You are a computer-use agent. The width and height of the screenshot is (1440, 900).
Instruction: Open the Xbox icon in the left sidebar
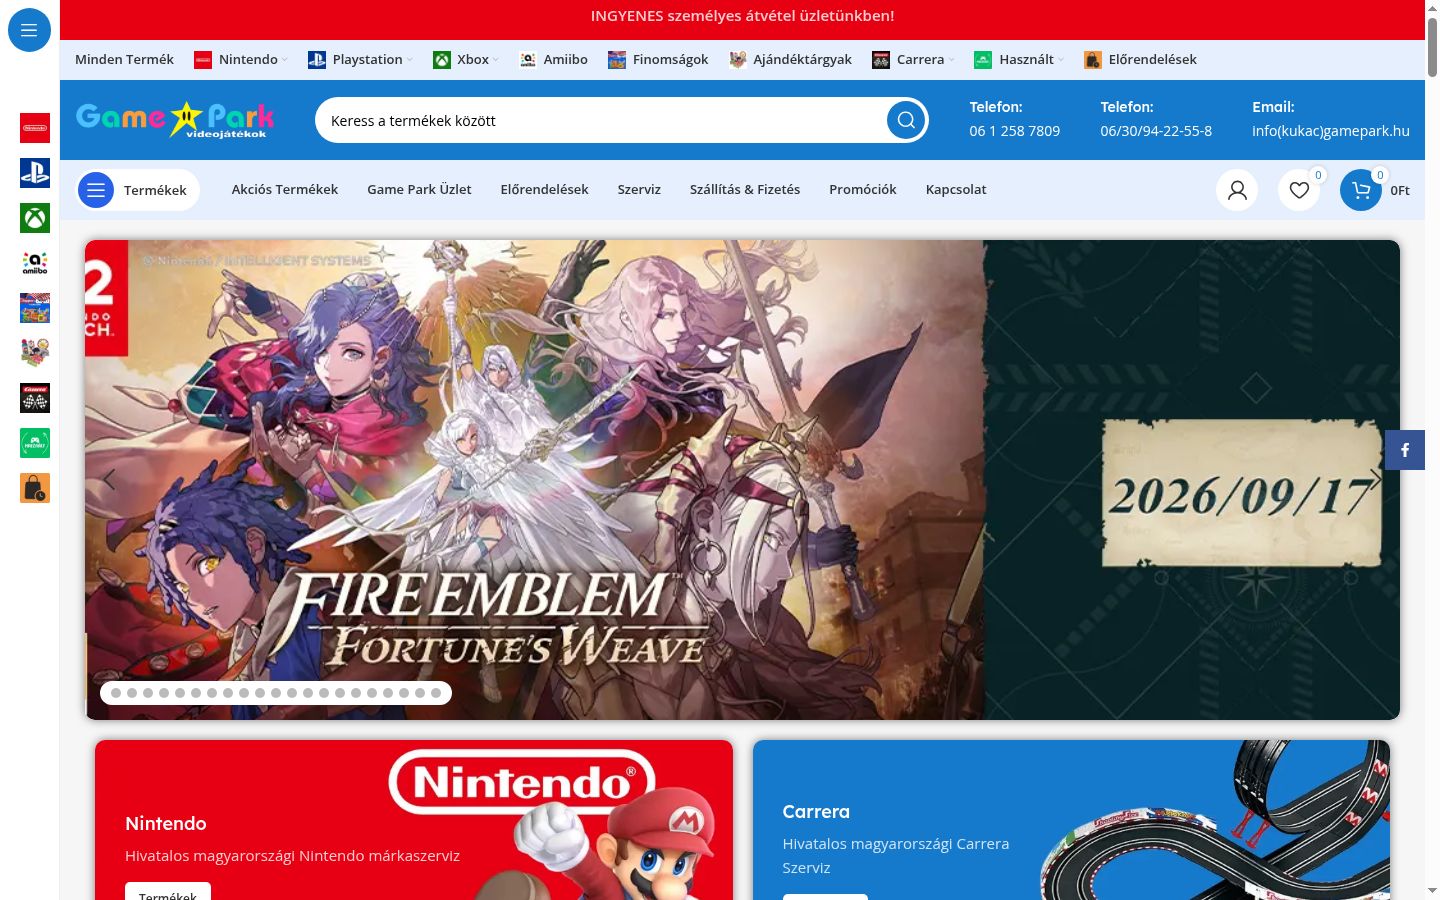point(35,218)
